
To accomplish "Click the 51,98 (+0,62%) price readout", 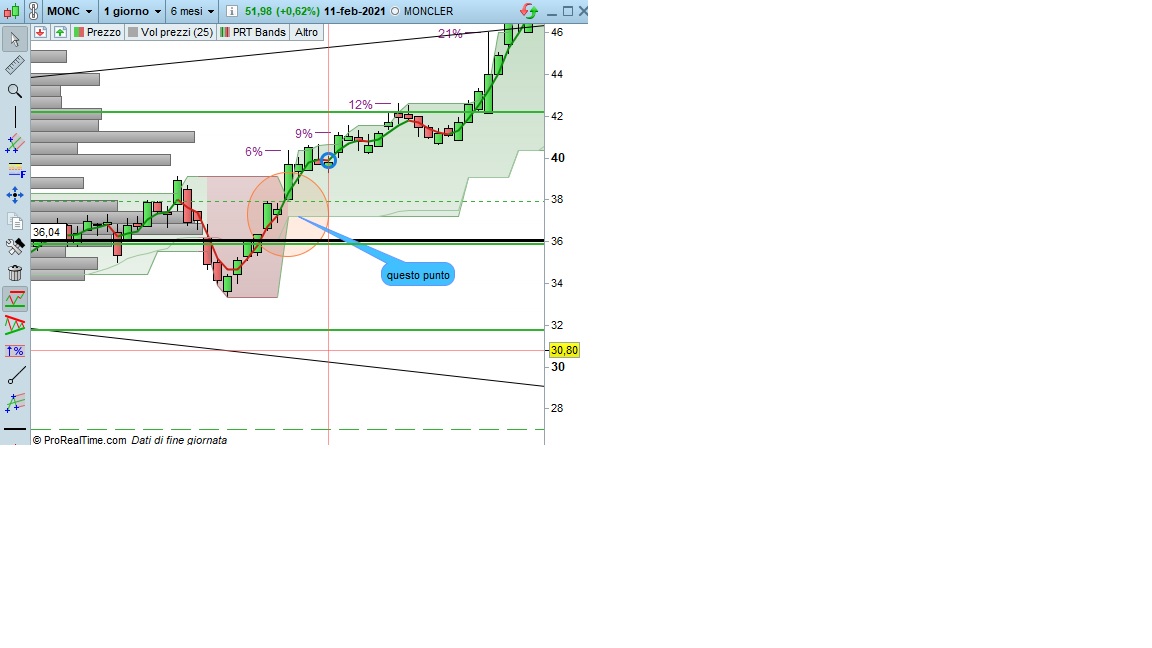I will coord(282,11).
